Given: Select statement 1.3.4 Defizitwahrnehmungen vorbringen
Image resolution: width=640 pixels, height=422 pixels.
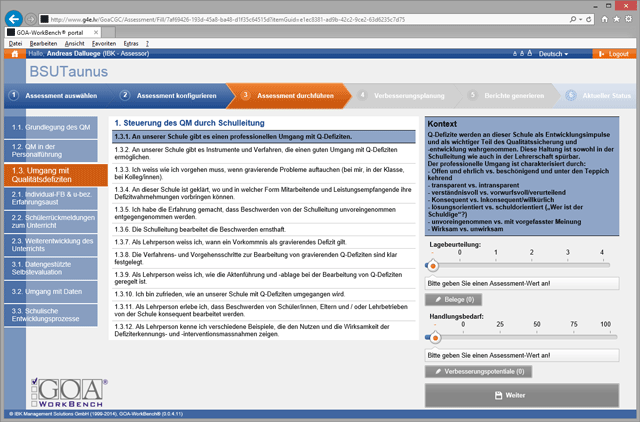Looking at the screenshot, I should [x=264, y=193].
